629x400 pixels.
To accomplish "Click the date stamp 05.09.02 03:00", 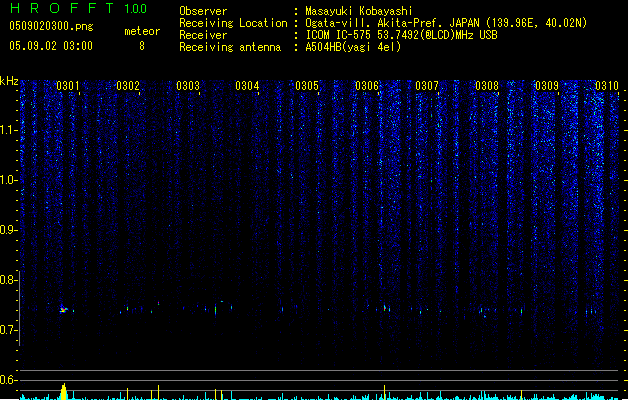I will click(x=51, y=46).
